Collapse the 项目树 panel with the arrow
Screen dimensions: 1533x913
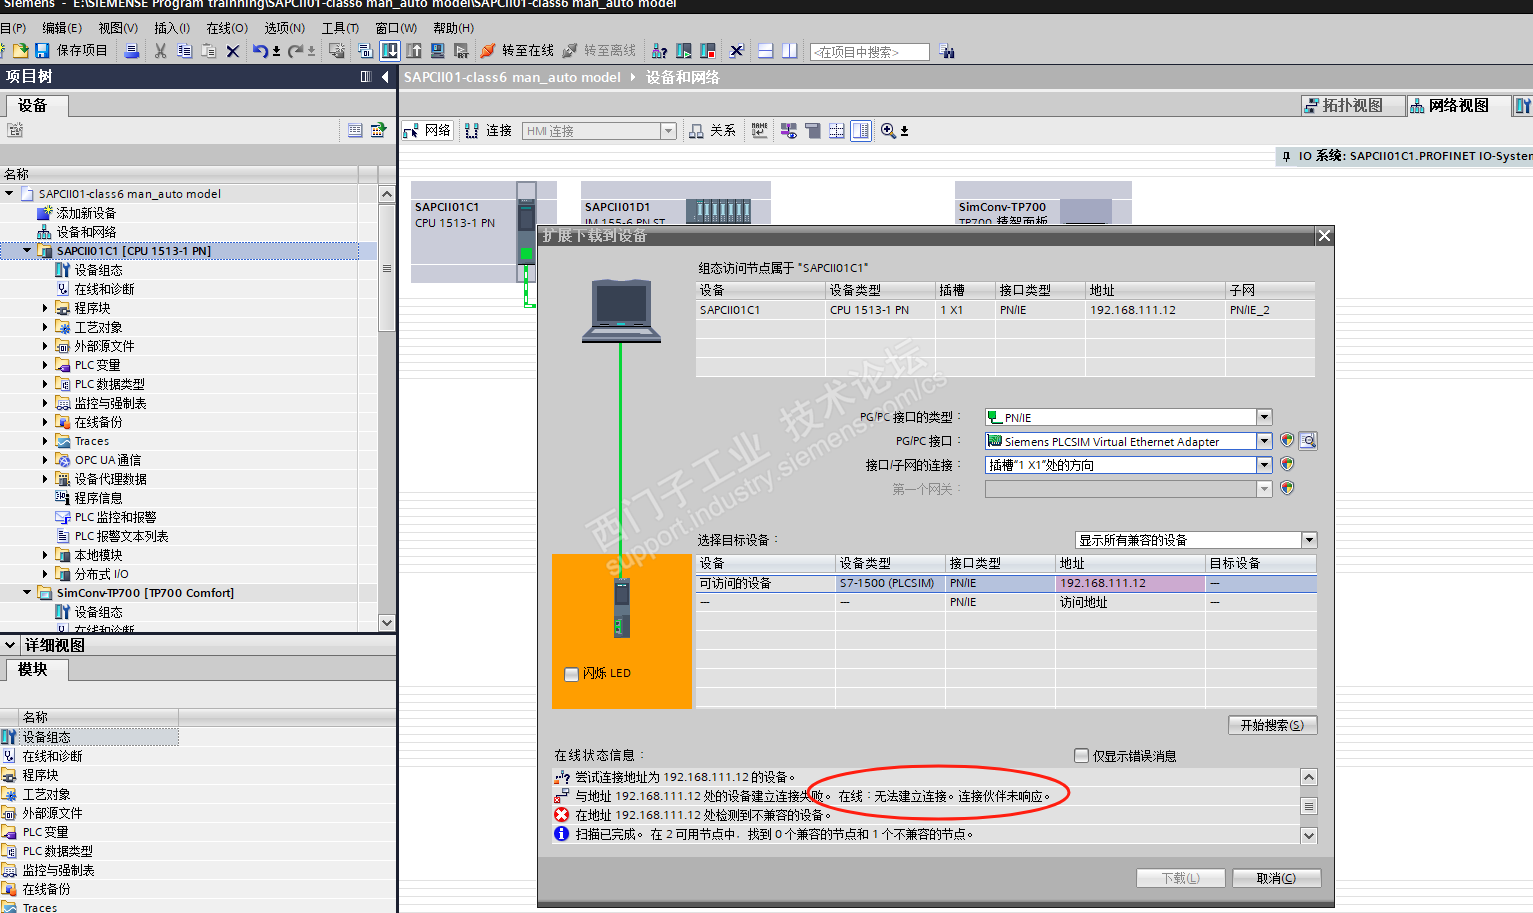(385, 77)
